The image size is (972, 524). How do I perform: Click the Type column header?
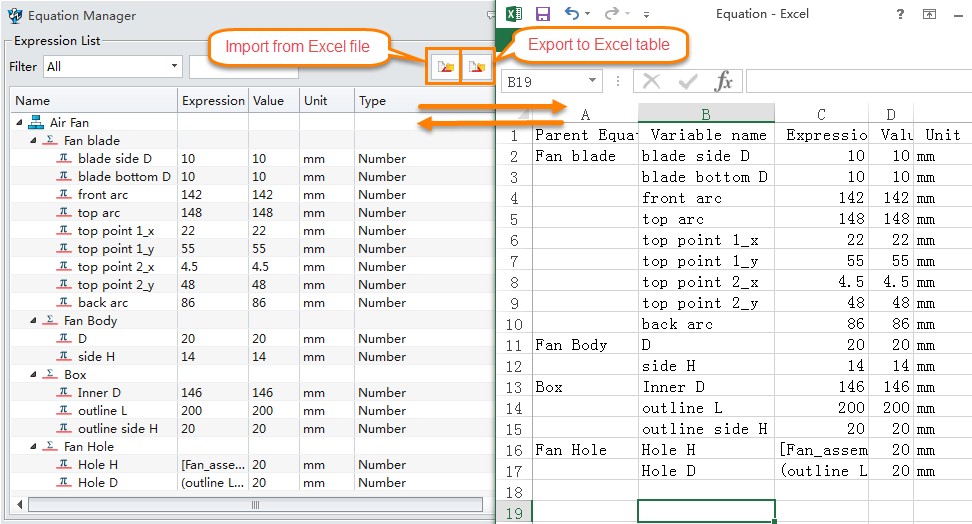click(425, 100)
